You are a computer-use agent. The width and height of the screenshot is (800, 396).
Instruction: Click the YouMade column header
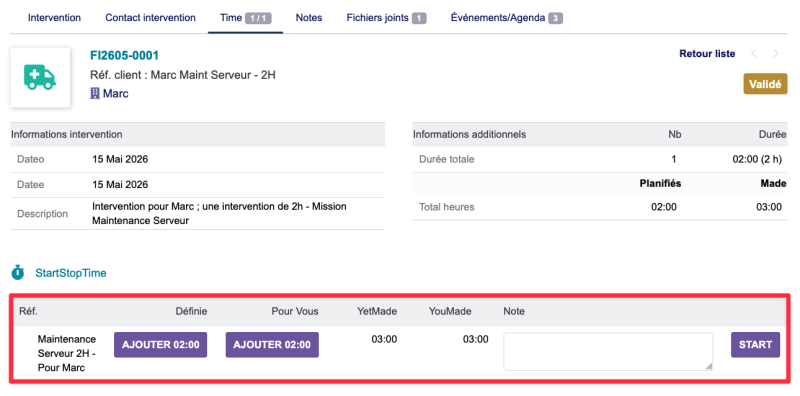450,311
